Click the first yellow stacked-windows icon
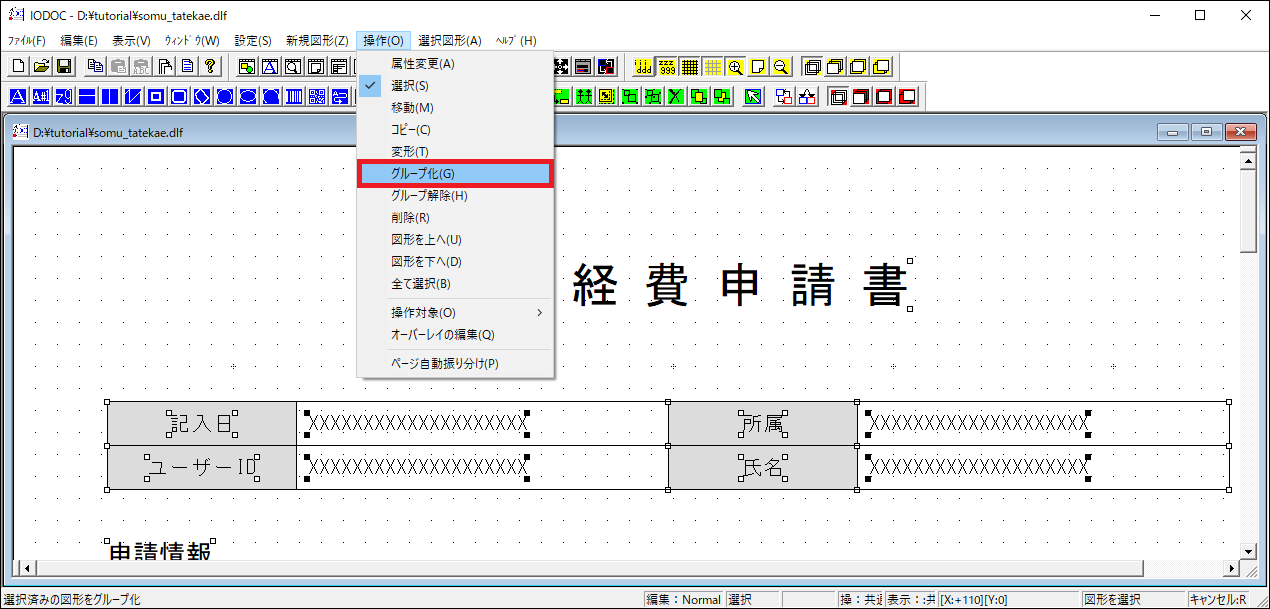The image size is (1270, 609). click(813, 67)
